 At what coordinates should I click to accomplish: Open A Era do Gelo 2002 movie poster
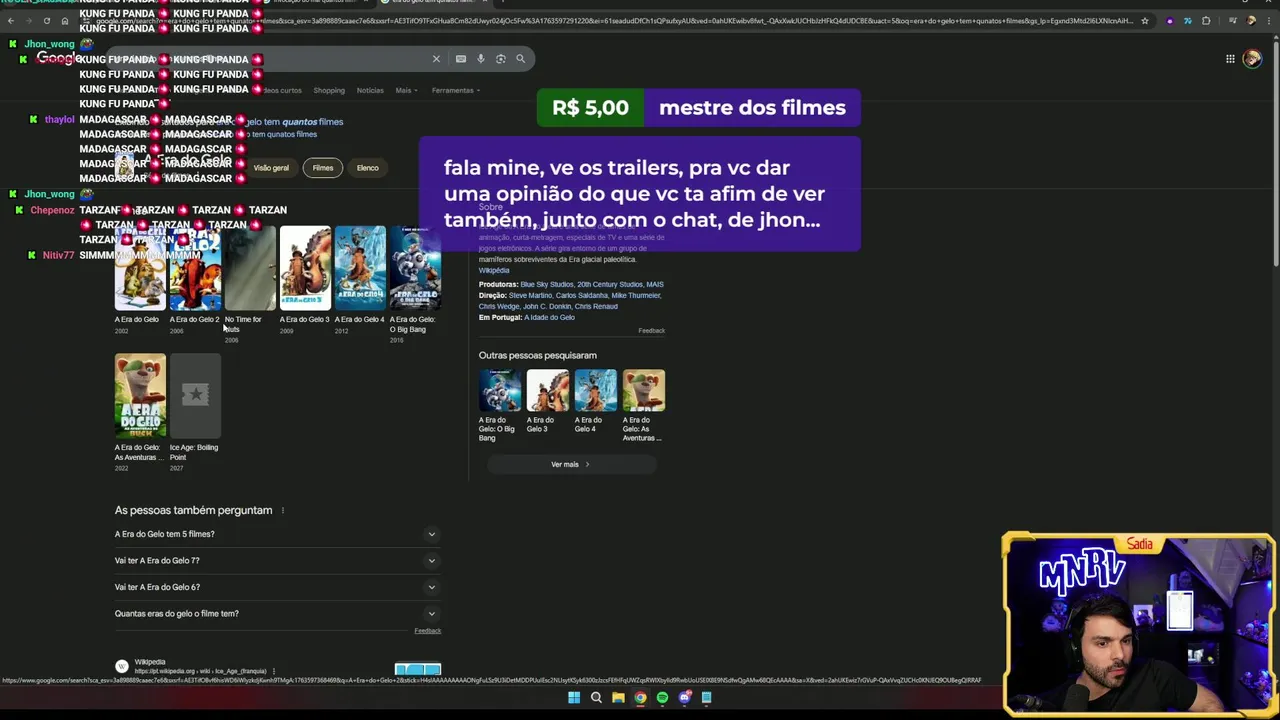click(140, 268)
